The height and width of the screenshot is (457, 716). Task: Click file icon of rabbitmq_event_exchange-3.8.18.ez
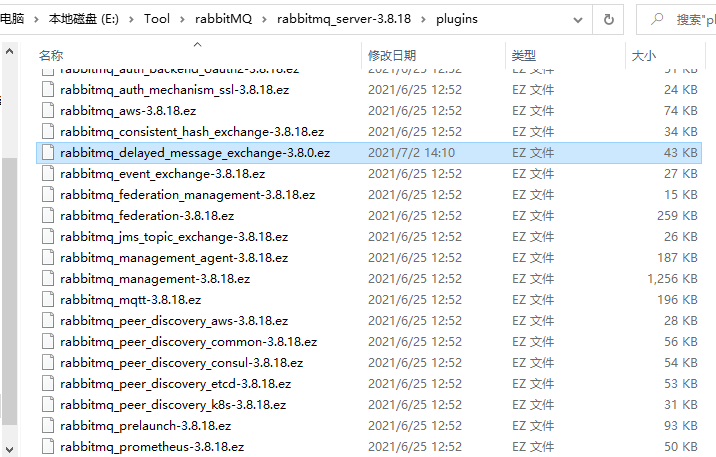[x=48, y=173]
